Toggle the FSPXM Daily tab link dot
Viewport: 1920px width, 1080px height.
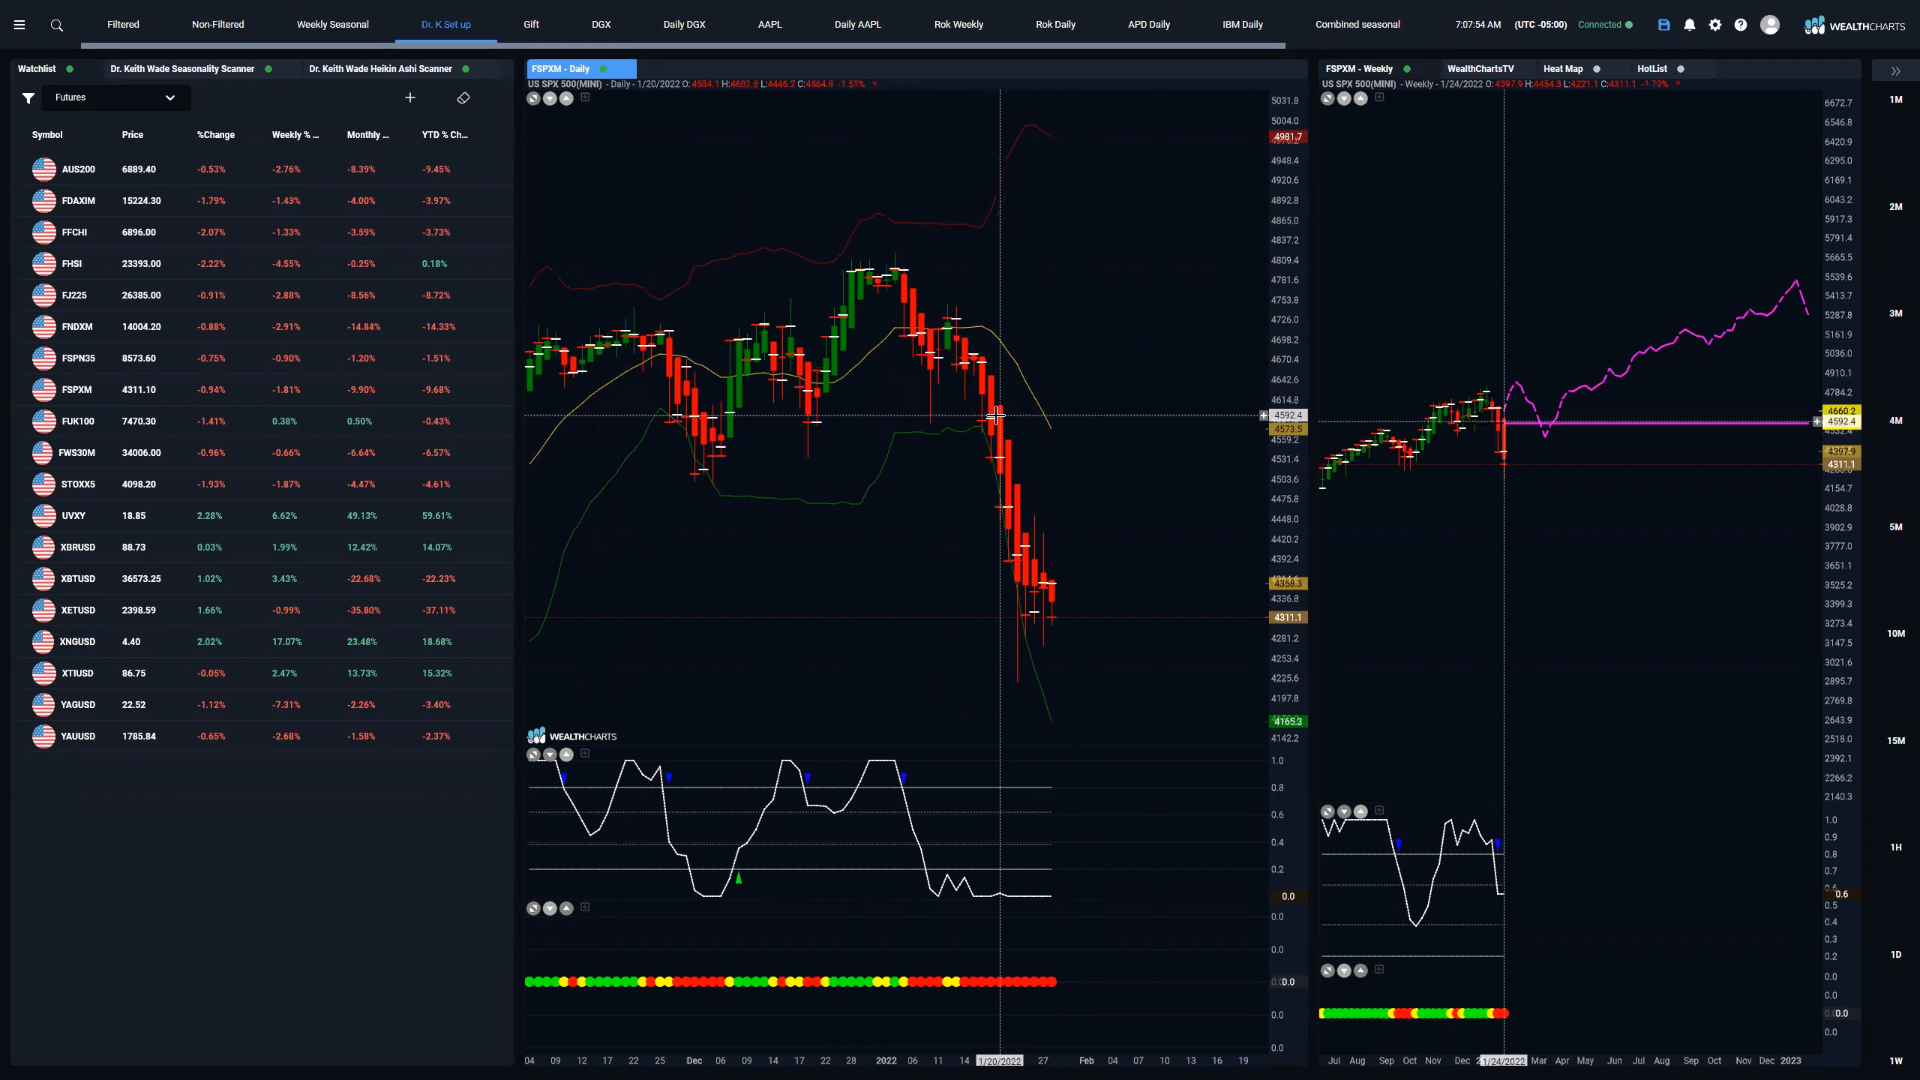click(x=603, y=69)
